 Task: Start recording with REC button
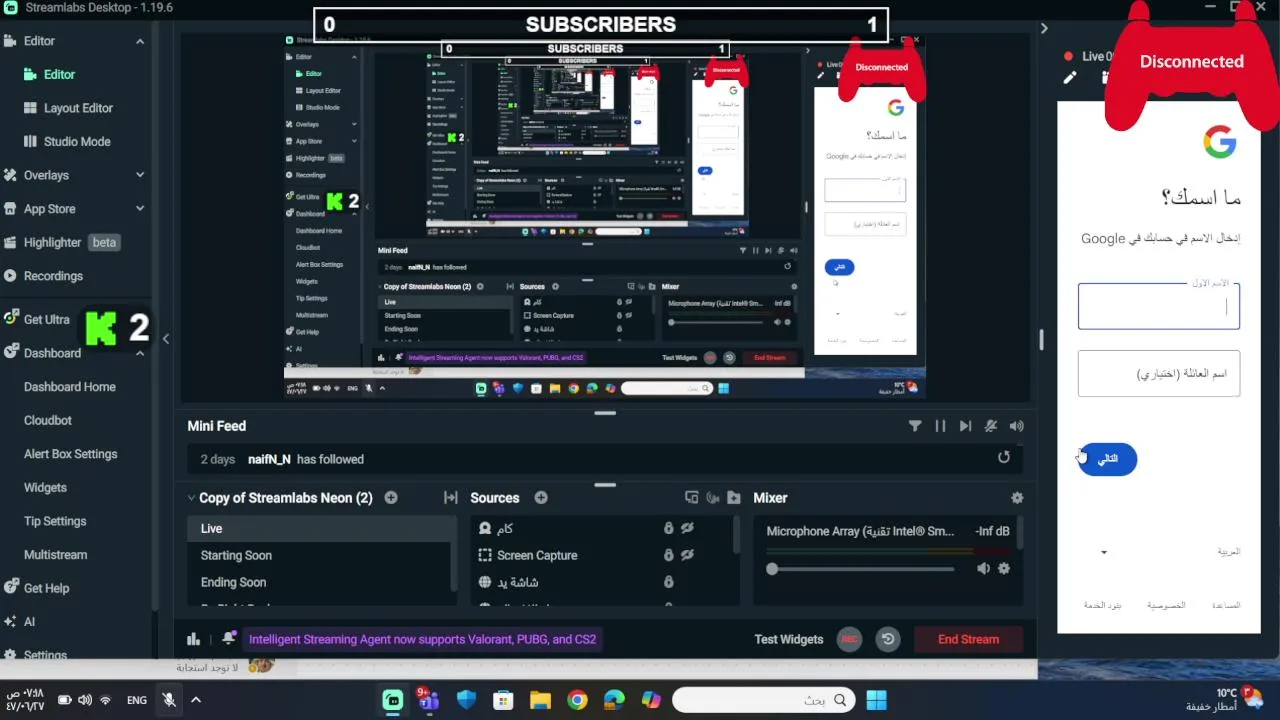click(x=849, y=639)
